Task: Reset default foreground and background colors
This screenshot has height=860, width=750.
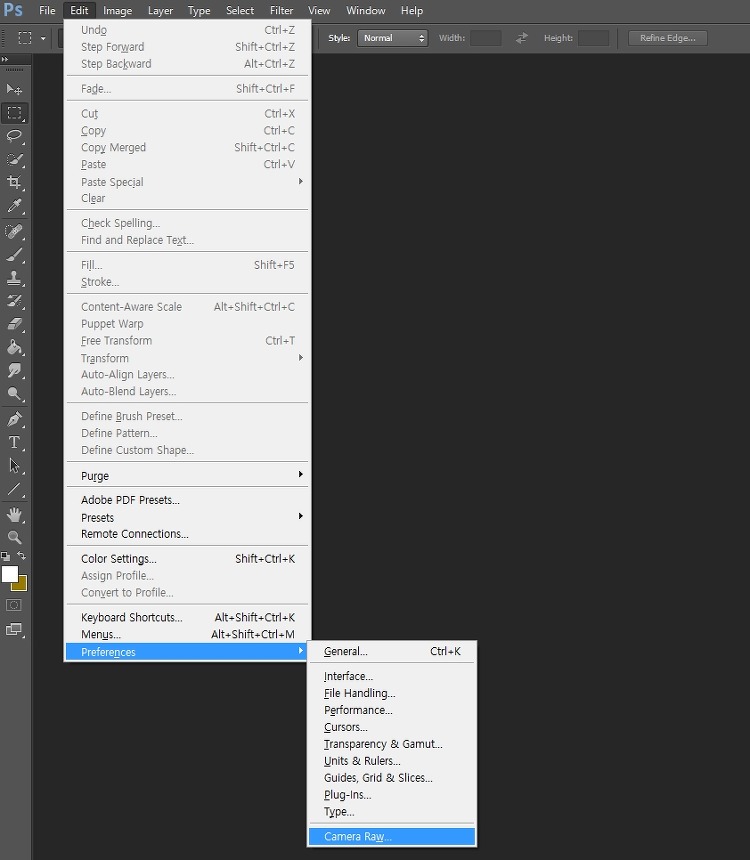Action: (5, 556)
